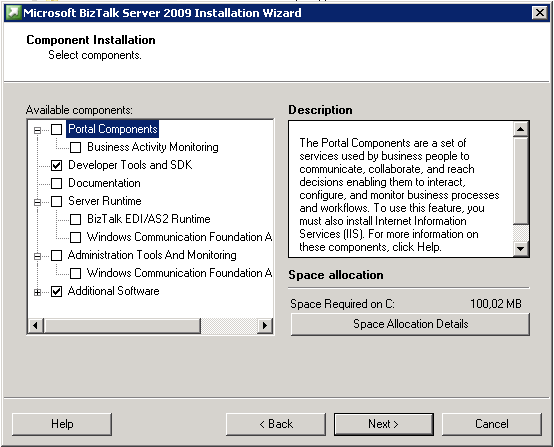Viewport: 554px width, 447px height.
Task: Uncheck the Additional Software checkbox
Action: (x=57, y=291)
